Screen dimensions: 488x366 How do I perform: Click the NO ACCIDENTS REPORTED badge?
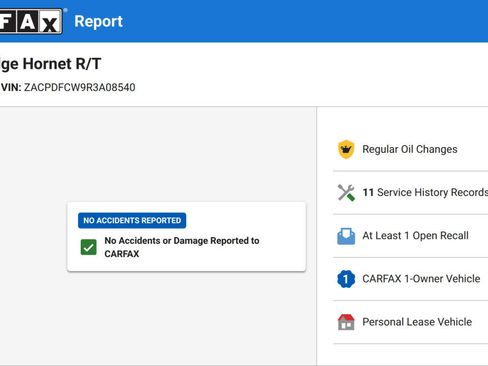click(132, 220)
